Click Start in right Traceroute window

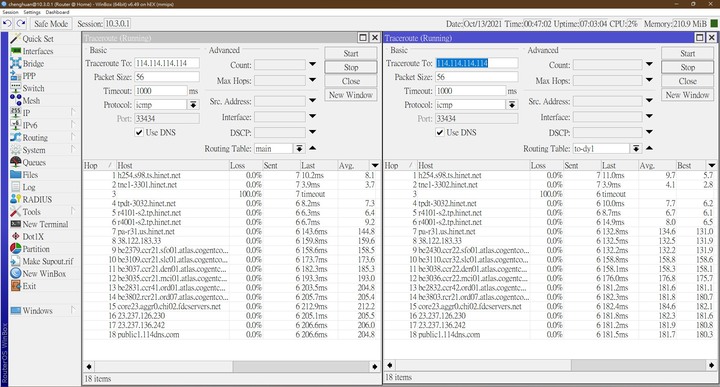click(x=687, y=53)
